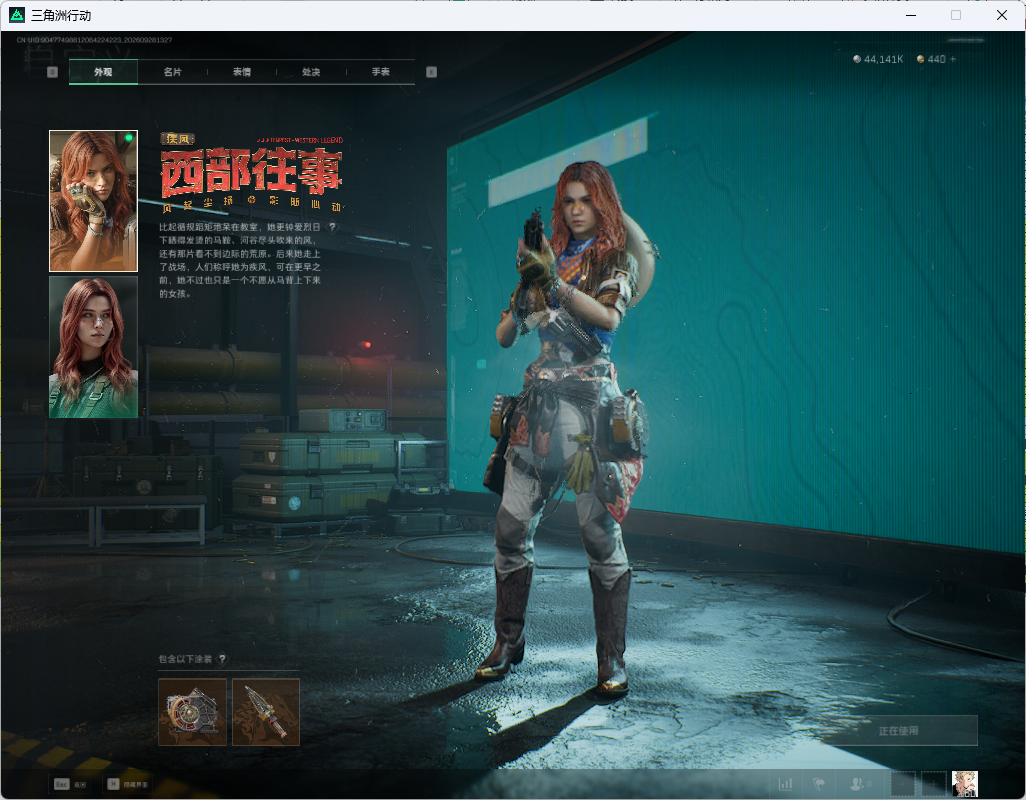Click the E next-tab key icon

click(x=431, y=72)
